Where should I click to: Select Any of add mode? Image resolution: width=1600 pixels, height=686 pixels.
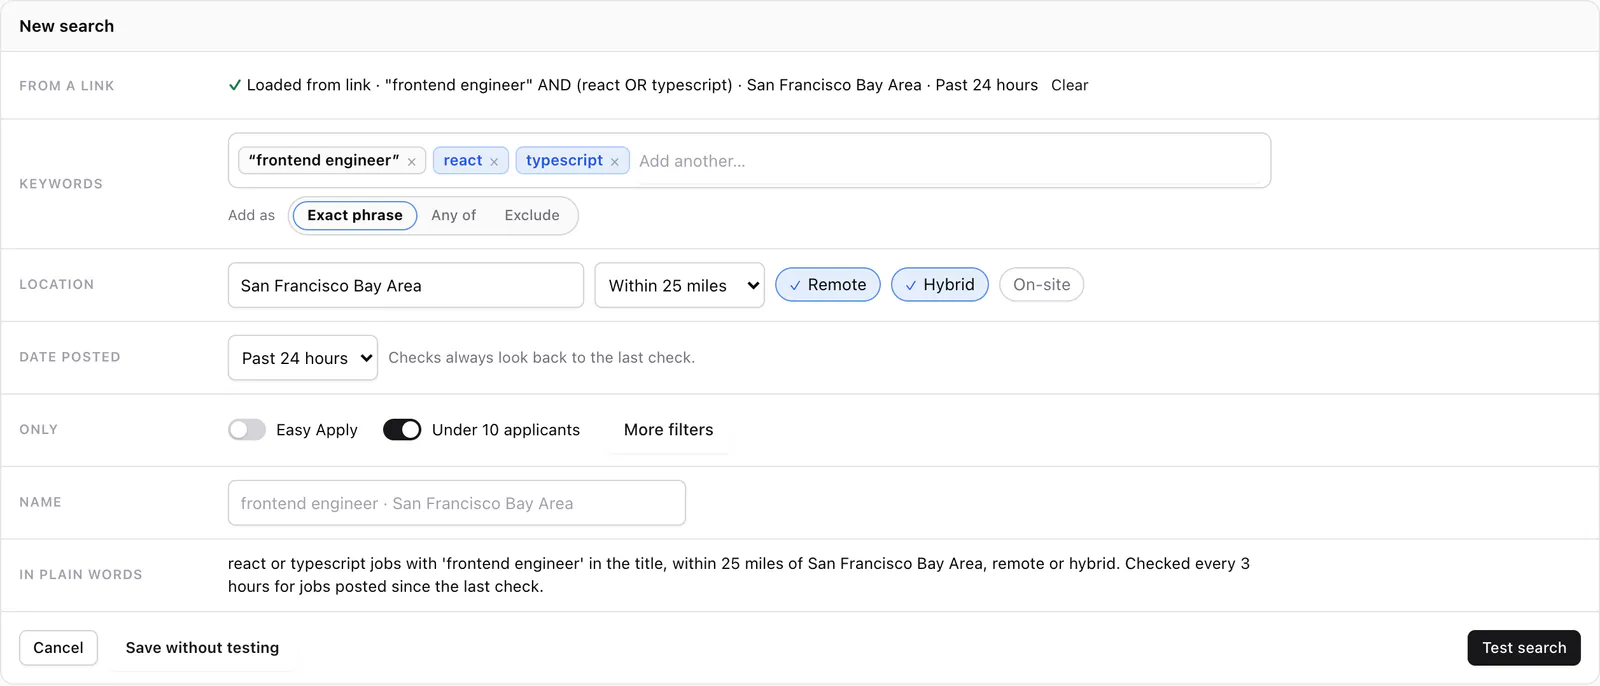(x=453, y=215)
